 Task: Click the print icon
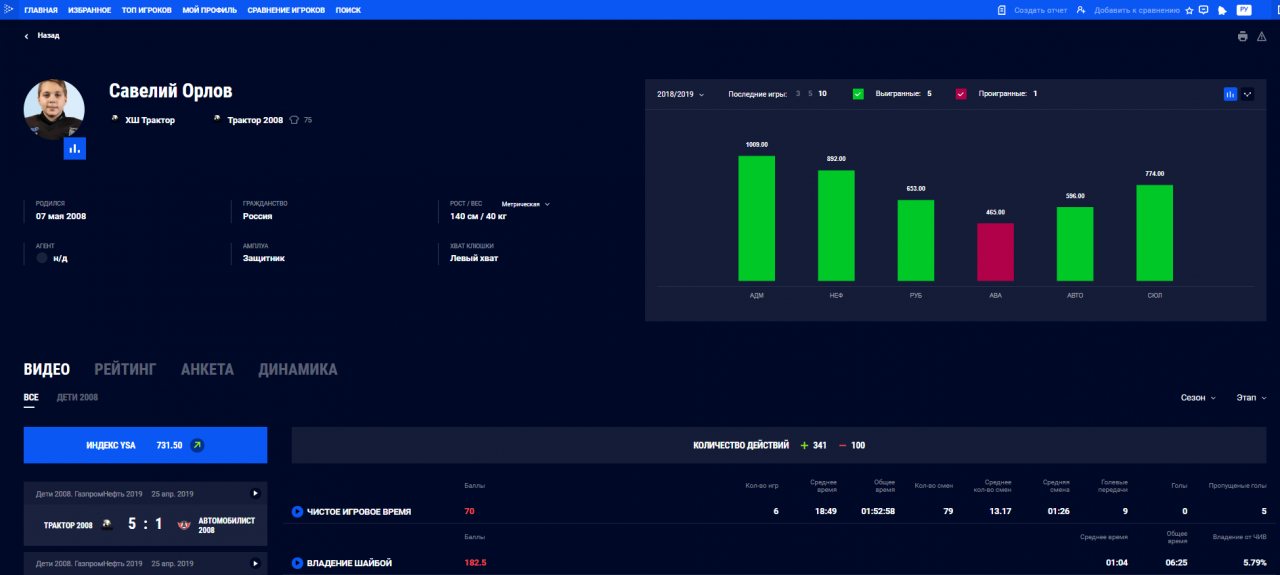pos(1242,36)
